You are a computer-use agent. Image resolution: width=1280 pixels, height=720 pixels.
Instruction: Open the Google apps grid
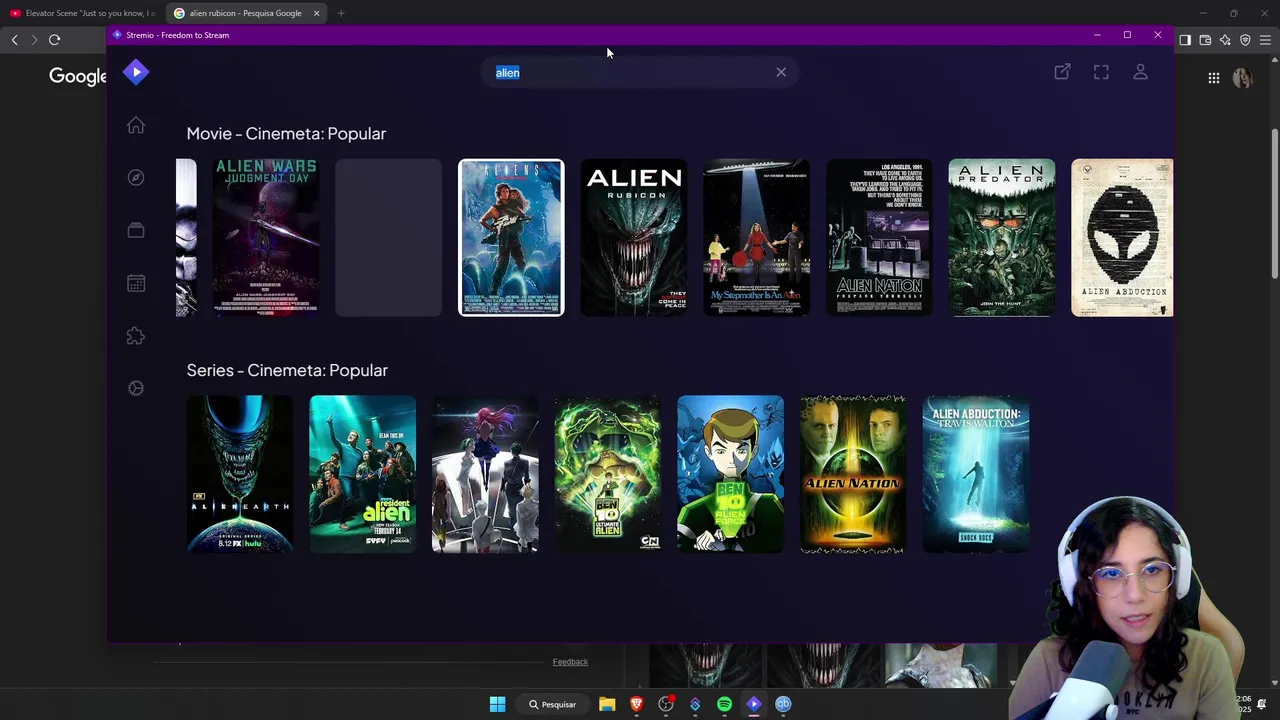click(1214, 78)
